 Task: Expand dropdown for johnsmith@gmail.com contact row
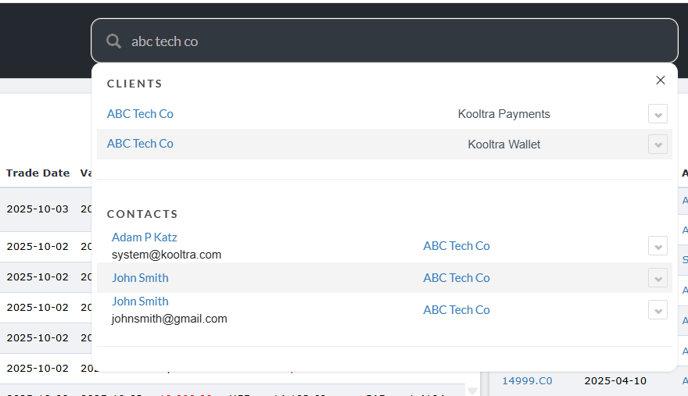[658, 310]
